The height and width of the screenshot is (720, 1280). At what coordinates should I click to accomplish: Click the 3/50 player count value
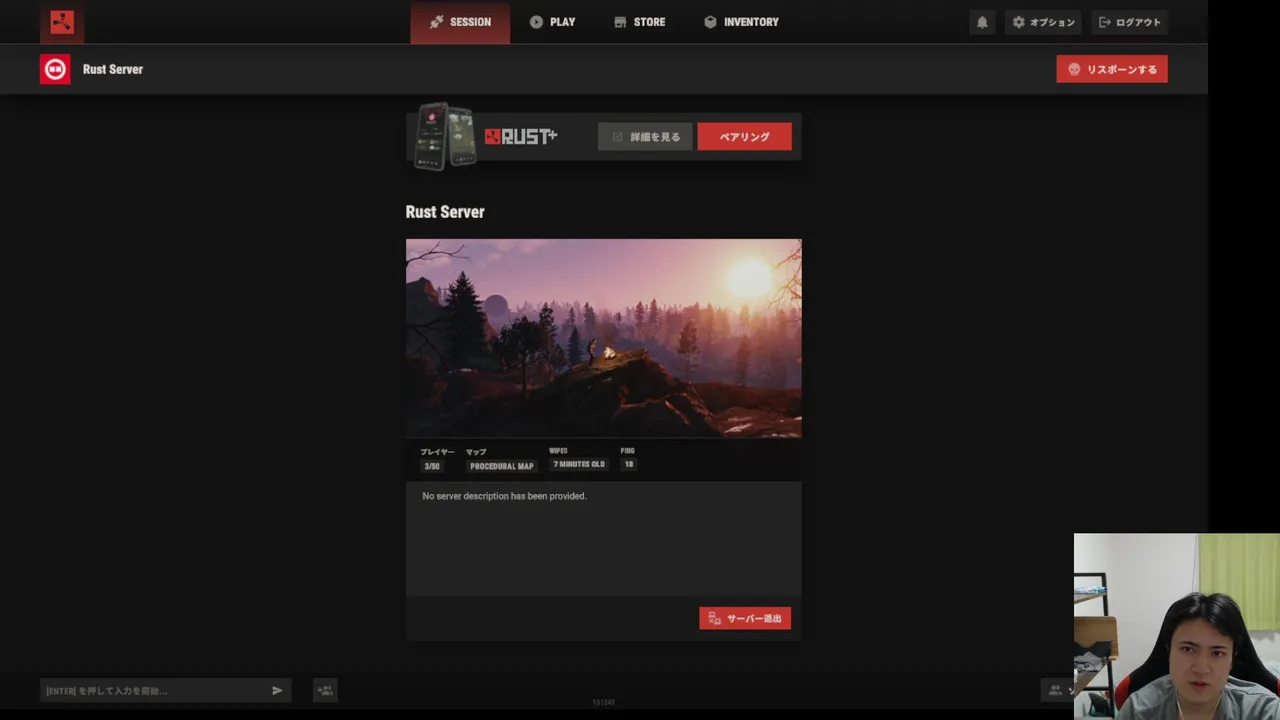(x=432, y=465)
